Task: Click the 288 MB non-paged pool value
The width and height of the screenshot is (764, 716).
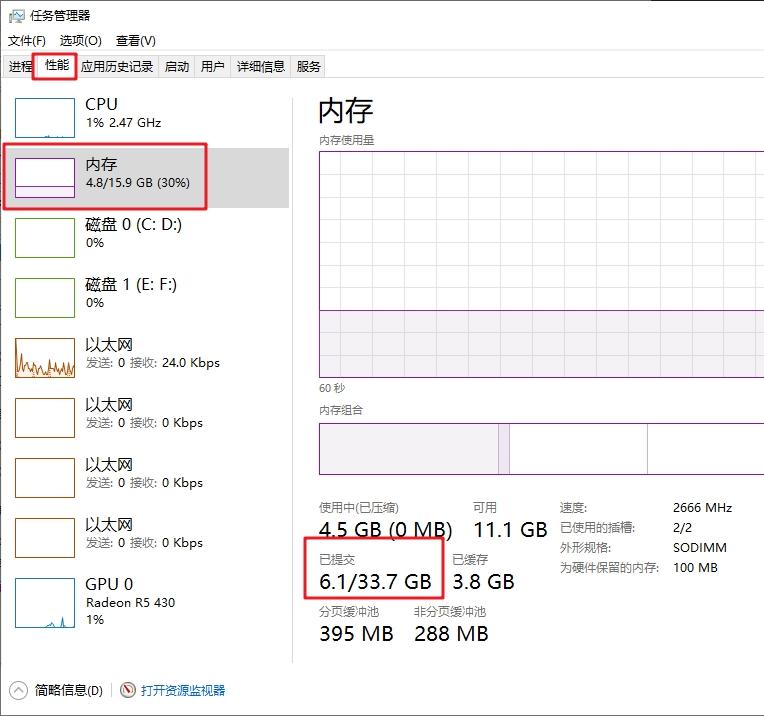Action: click(451, 634)
